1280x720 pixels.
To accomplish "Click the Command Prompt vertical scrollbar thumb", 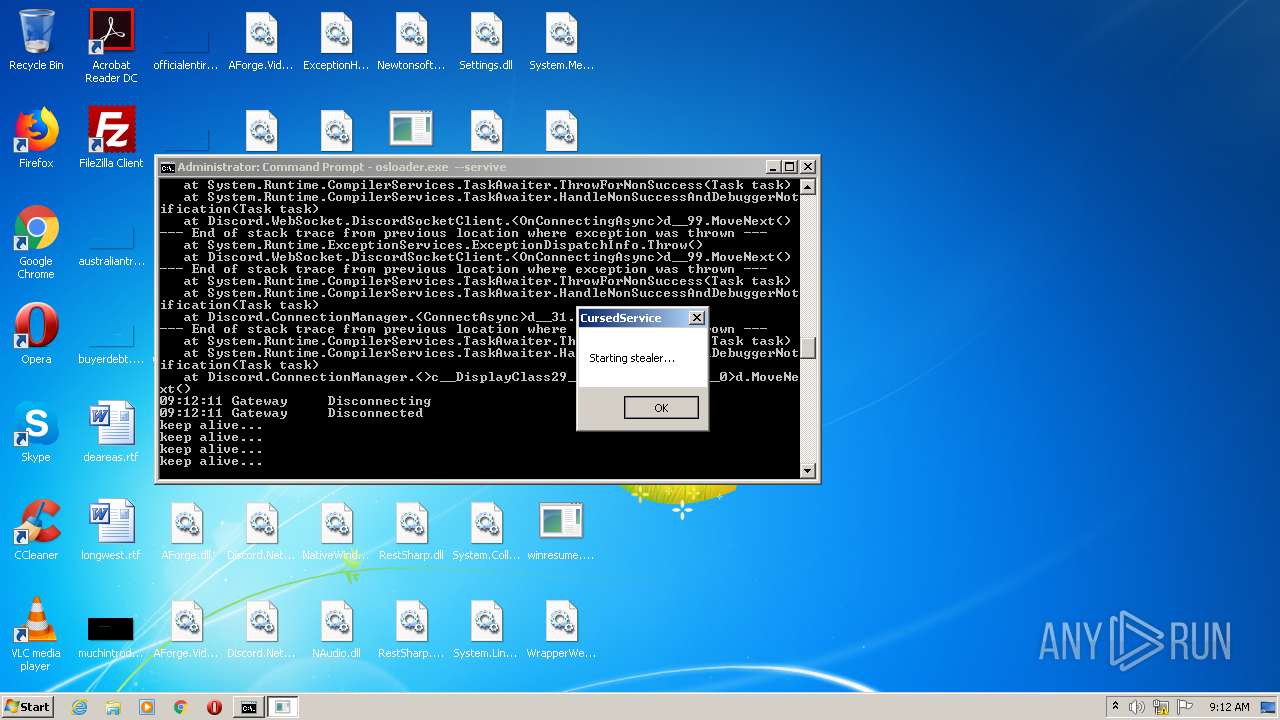I will [x=808, y=347].
